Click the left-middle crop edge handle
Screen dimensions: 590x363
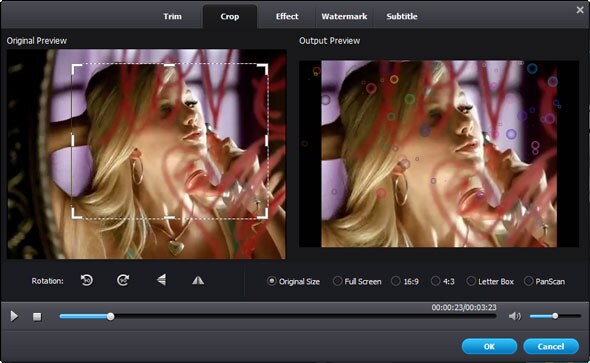coord(73,140)
